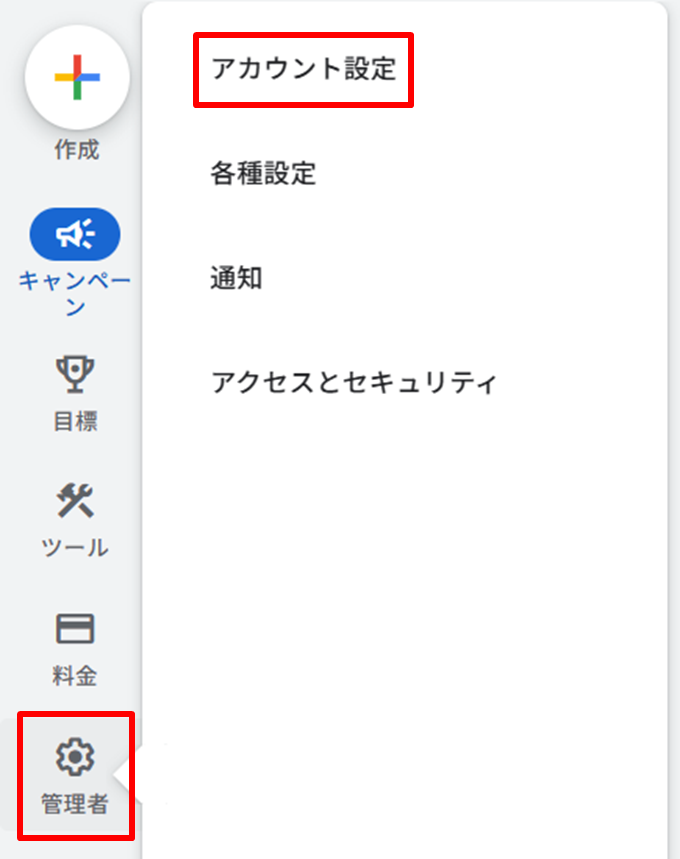This screenshot has width=680, height=859.
Task: Click the 作成 label under the plus
Action: click(77, 150)
